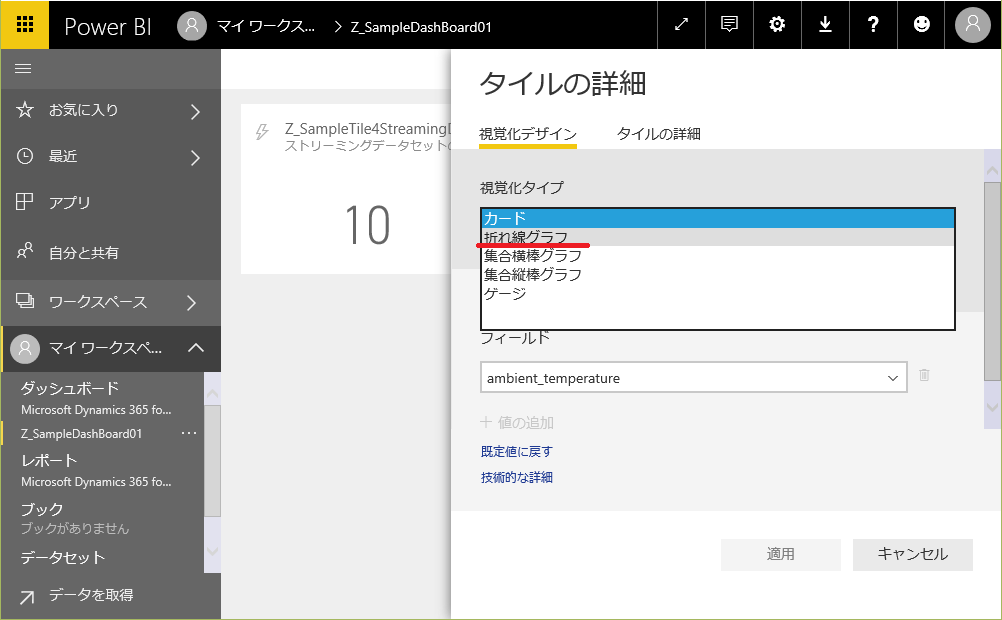
Task: Click the ブックがありません text
Action: 75,529
